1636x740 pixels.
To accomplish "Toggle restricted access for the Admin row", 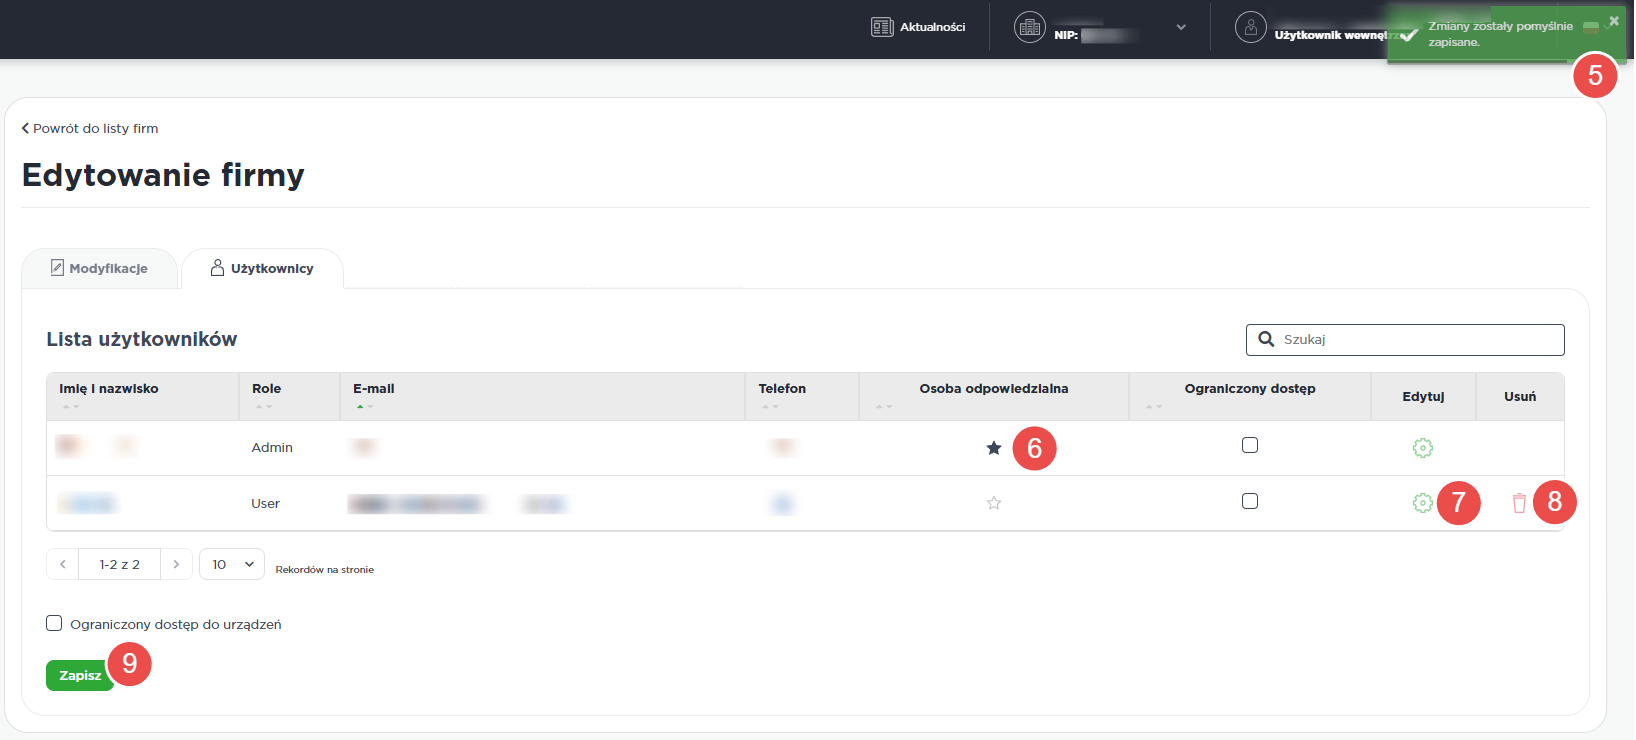I will [x=1249, y=445].
